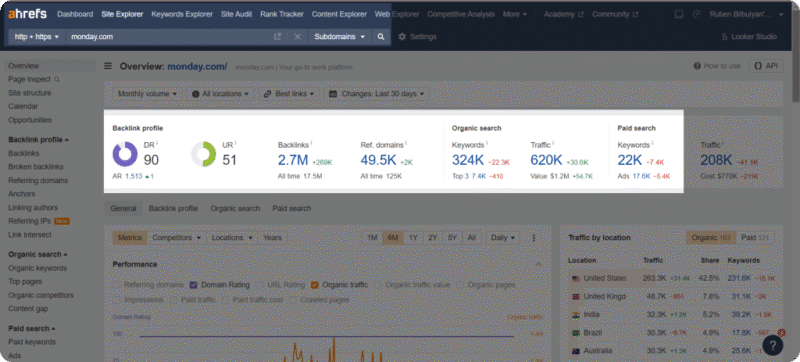Open Competitors dropdown in chart
This screenshot has height=362, width=800.
(x=177, y=238)
